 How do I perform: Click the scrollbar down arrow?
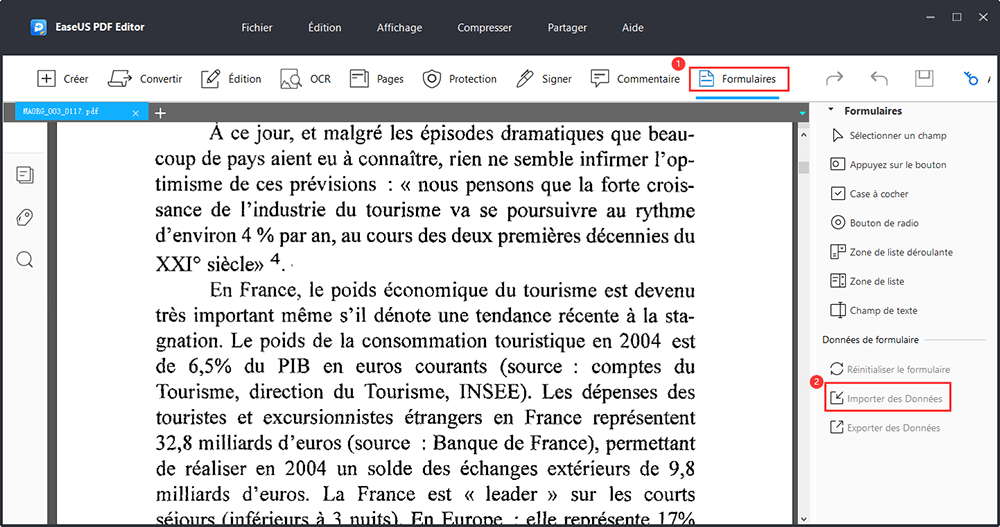pyautogui.click(x=804, y=519)
